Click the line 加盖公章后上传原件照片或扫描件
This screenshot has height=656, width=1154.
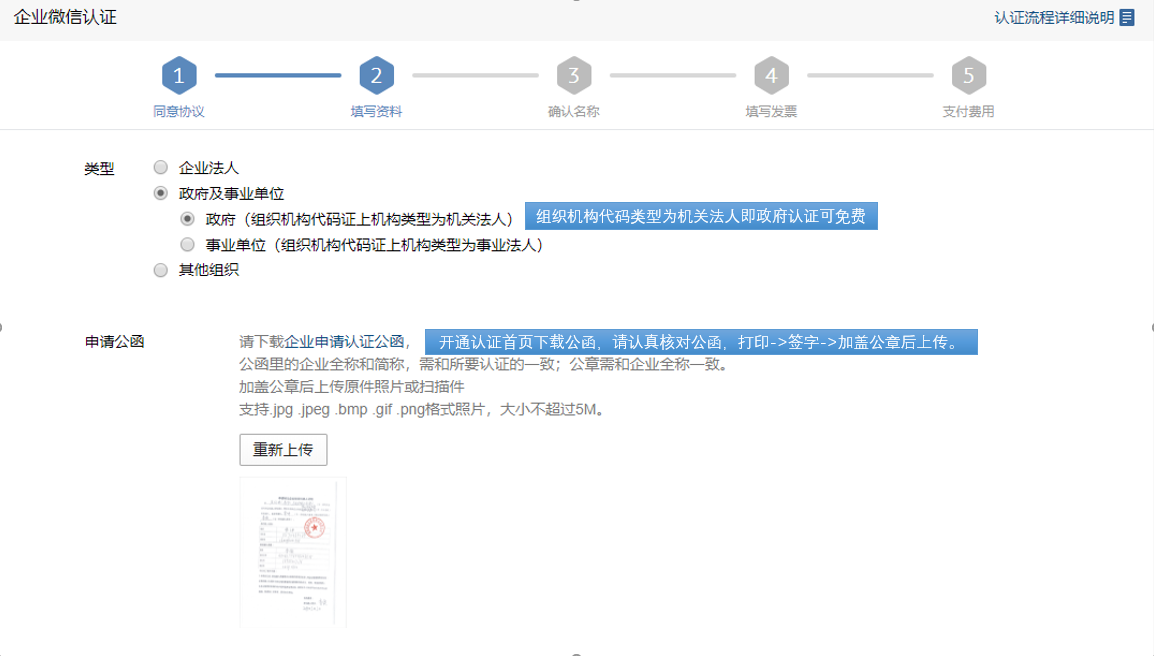[352, 387]
